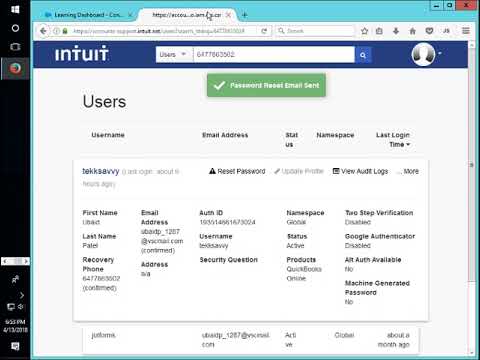
Task: Click the Windows Start button
Action: [x=15, y=9]
